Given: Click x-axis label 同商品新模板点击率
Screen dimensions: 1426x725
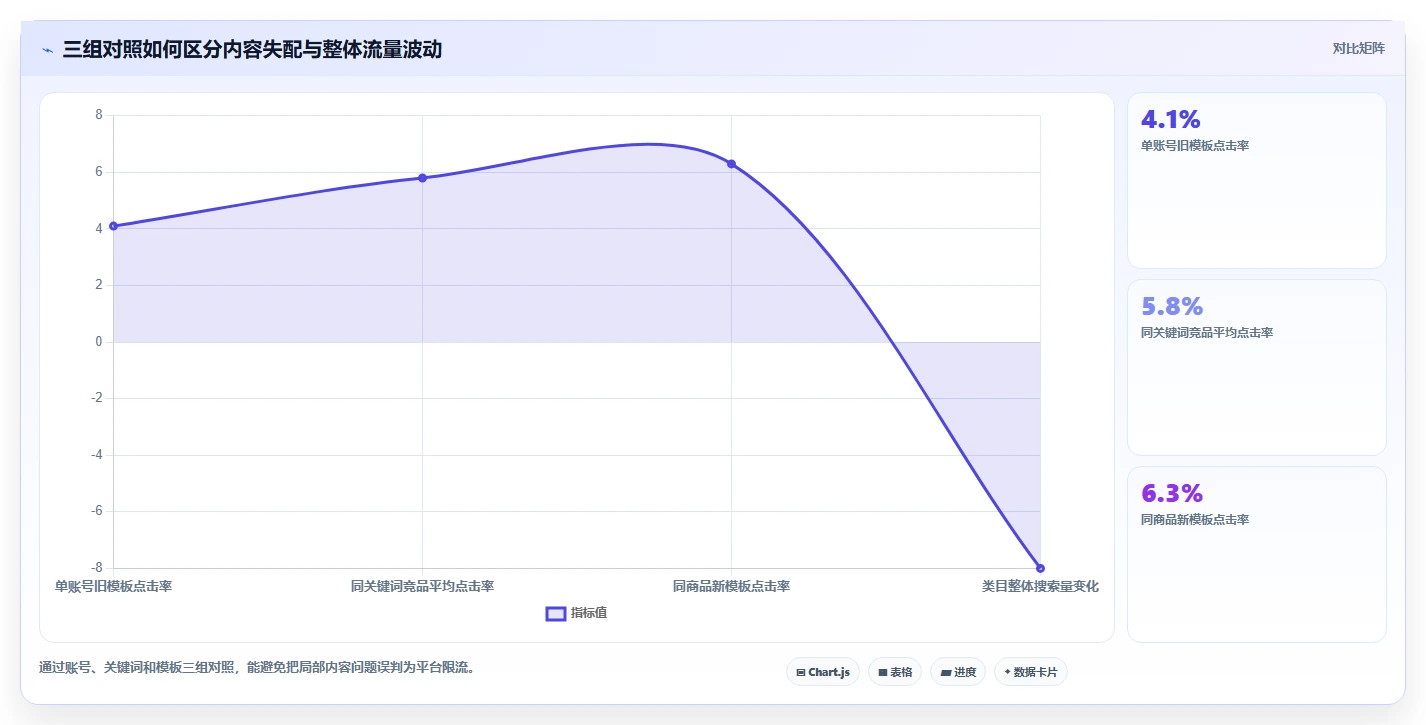Looking at the screenshot, I should pyautogui.click(x=731, y=586).
